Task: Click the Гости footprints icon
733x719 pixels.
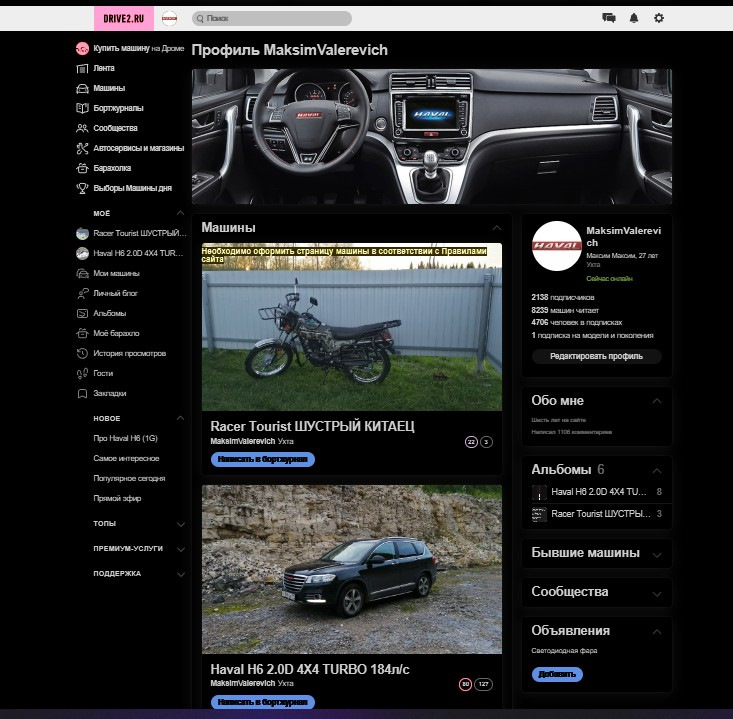Action: [82, 374]
